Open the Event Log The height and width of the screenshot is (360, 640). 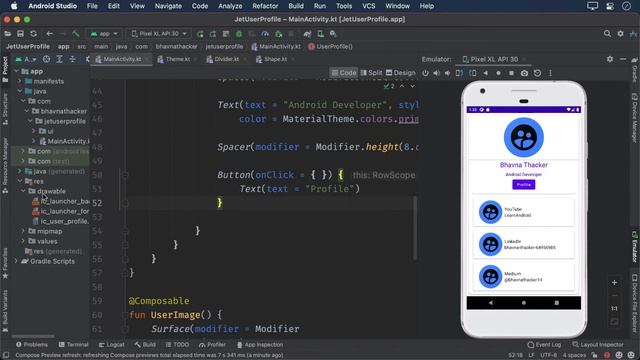544,344
